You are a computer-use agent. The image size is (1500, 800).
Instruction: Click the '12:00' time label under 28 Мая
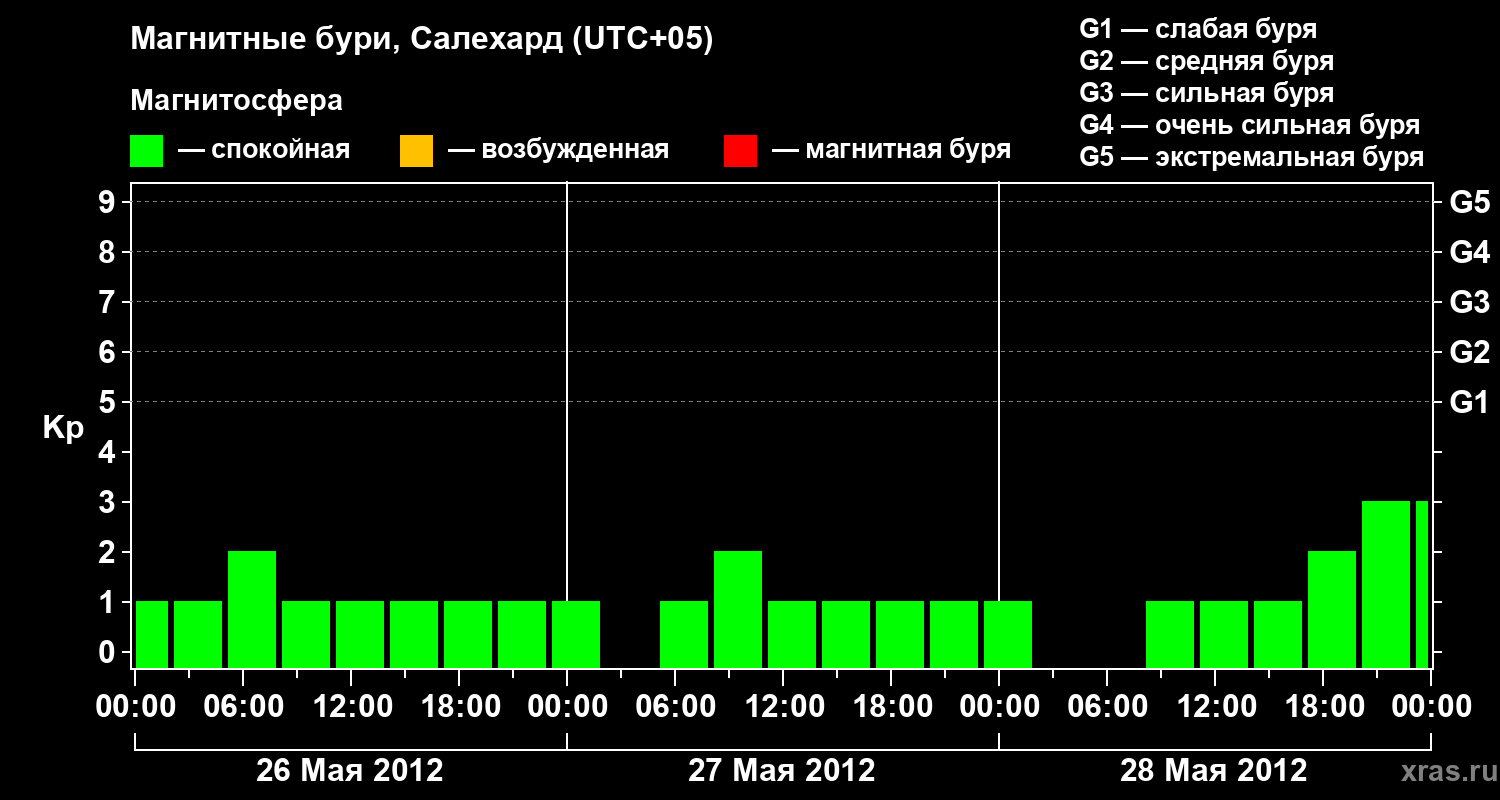click(x=1215, y=706)
